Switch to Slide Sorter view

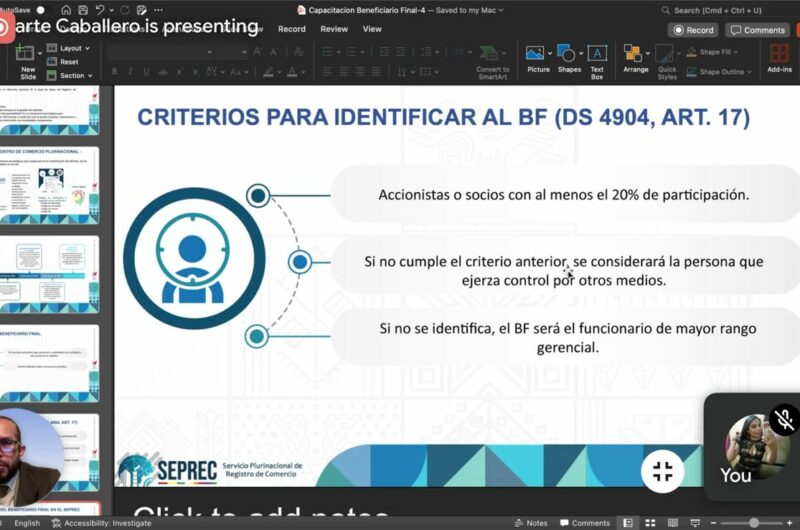[650, 523]
